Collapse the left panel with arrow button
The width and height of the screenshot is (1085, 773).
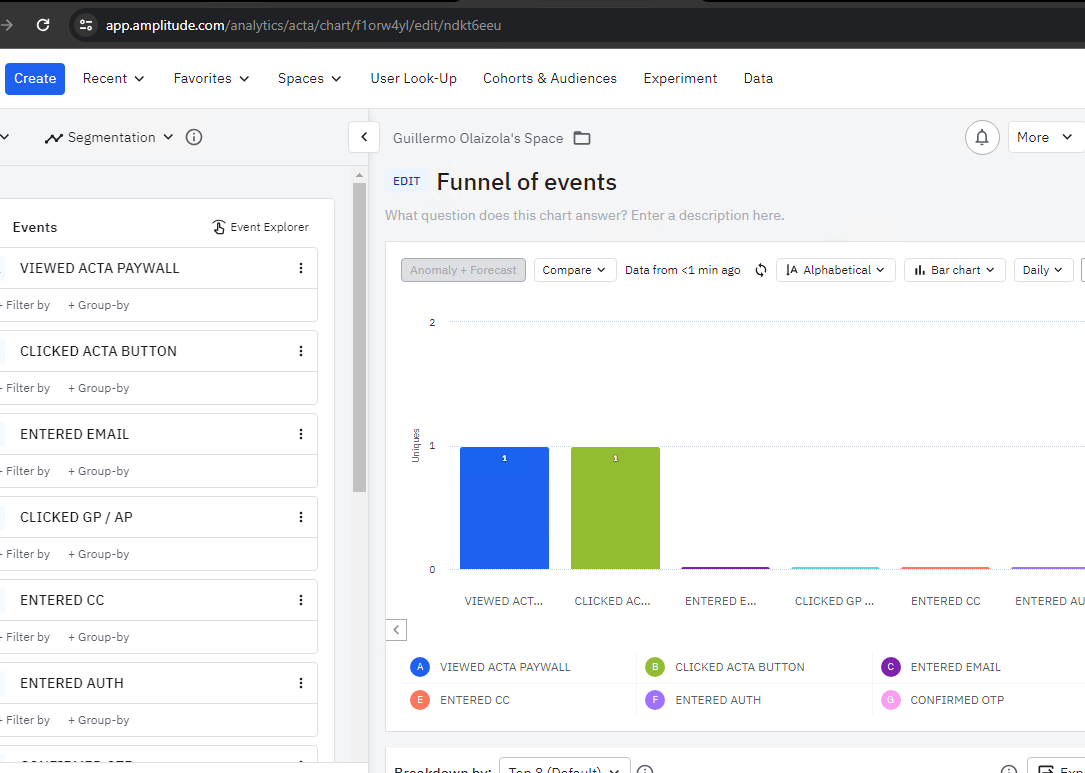click(x=364, y=137)
